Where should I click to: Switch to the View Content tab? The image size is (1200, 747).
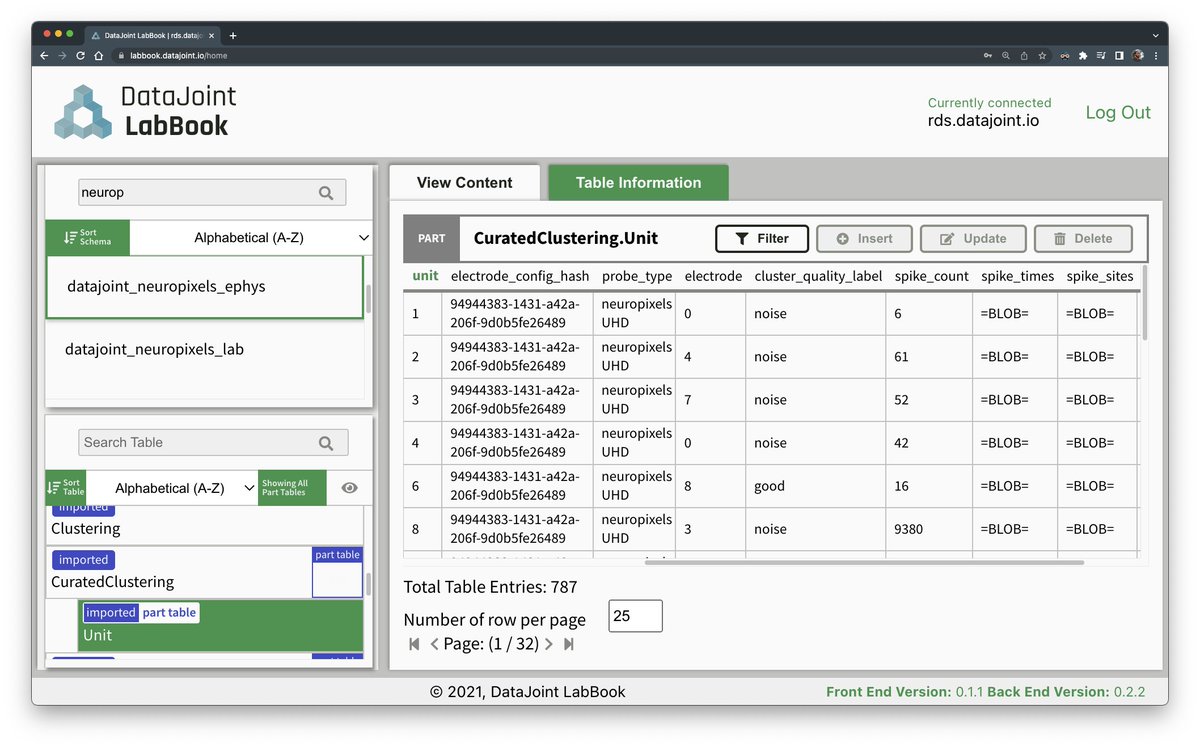click(x=465, y=183)
